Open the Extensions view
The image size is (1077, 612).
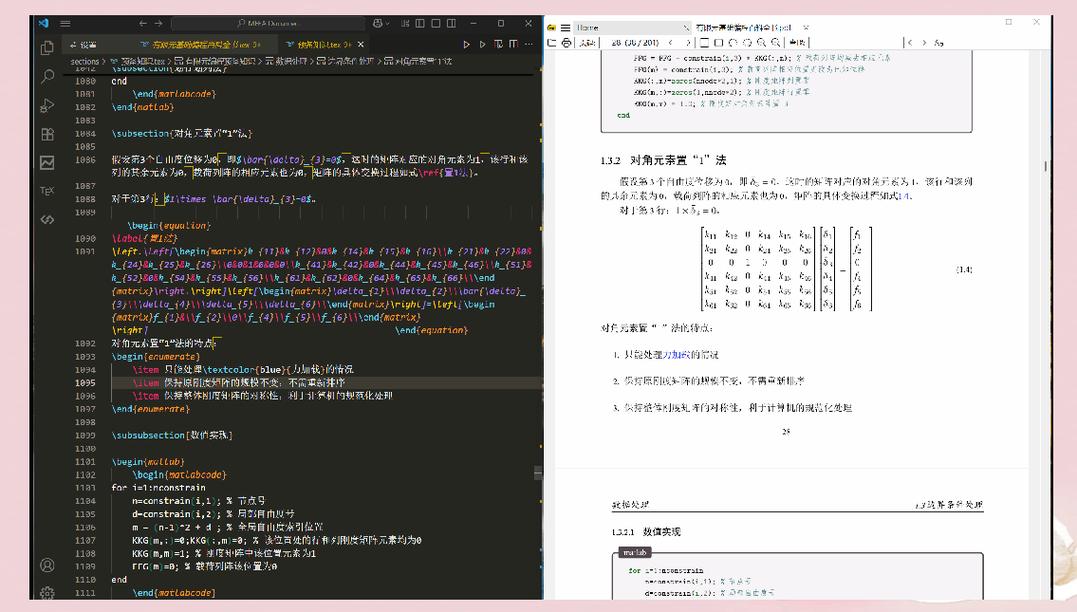pyautogui.click(x=47, y=134)
